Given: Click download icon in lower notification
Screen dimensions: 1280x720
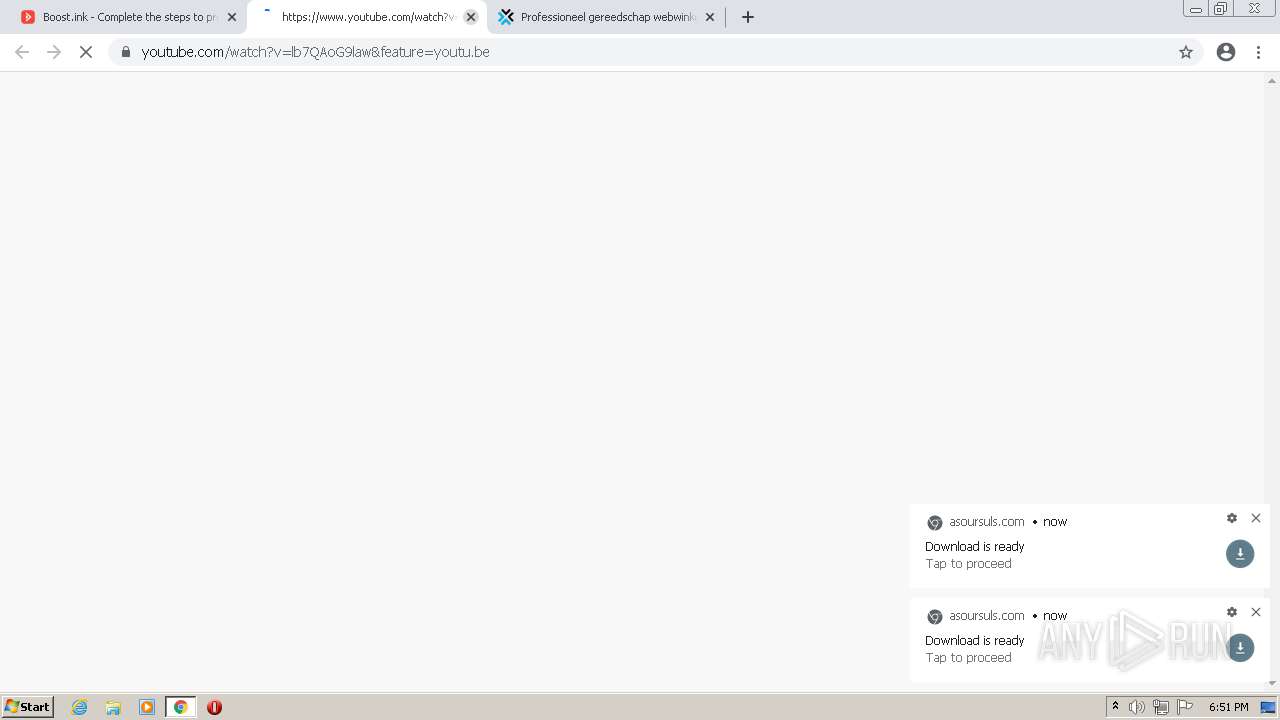Looking at the screenshot, I should tap(1240, 648).
